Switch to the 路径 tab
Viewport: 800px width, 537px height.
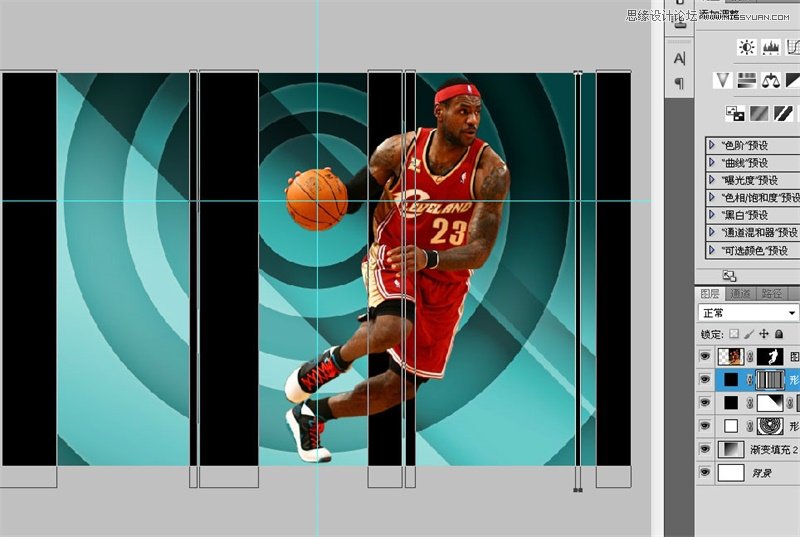click(x=771, y=294)
